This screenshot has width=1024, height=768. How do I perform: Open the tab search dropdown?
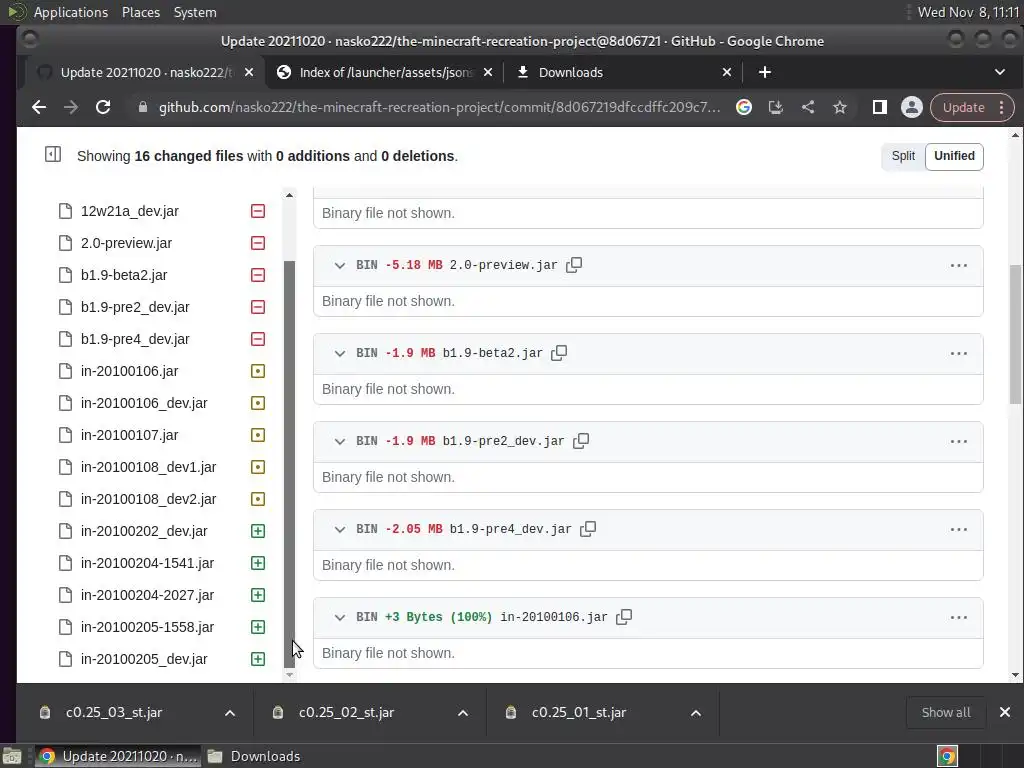[x=1000, y=72]
